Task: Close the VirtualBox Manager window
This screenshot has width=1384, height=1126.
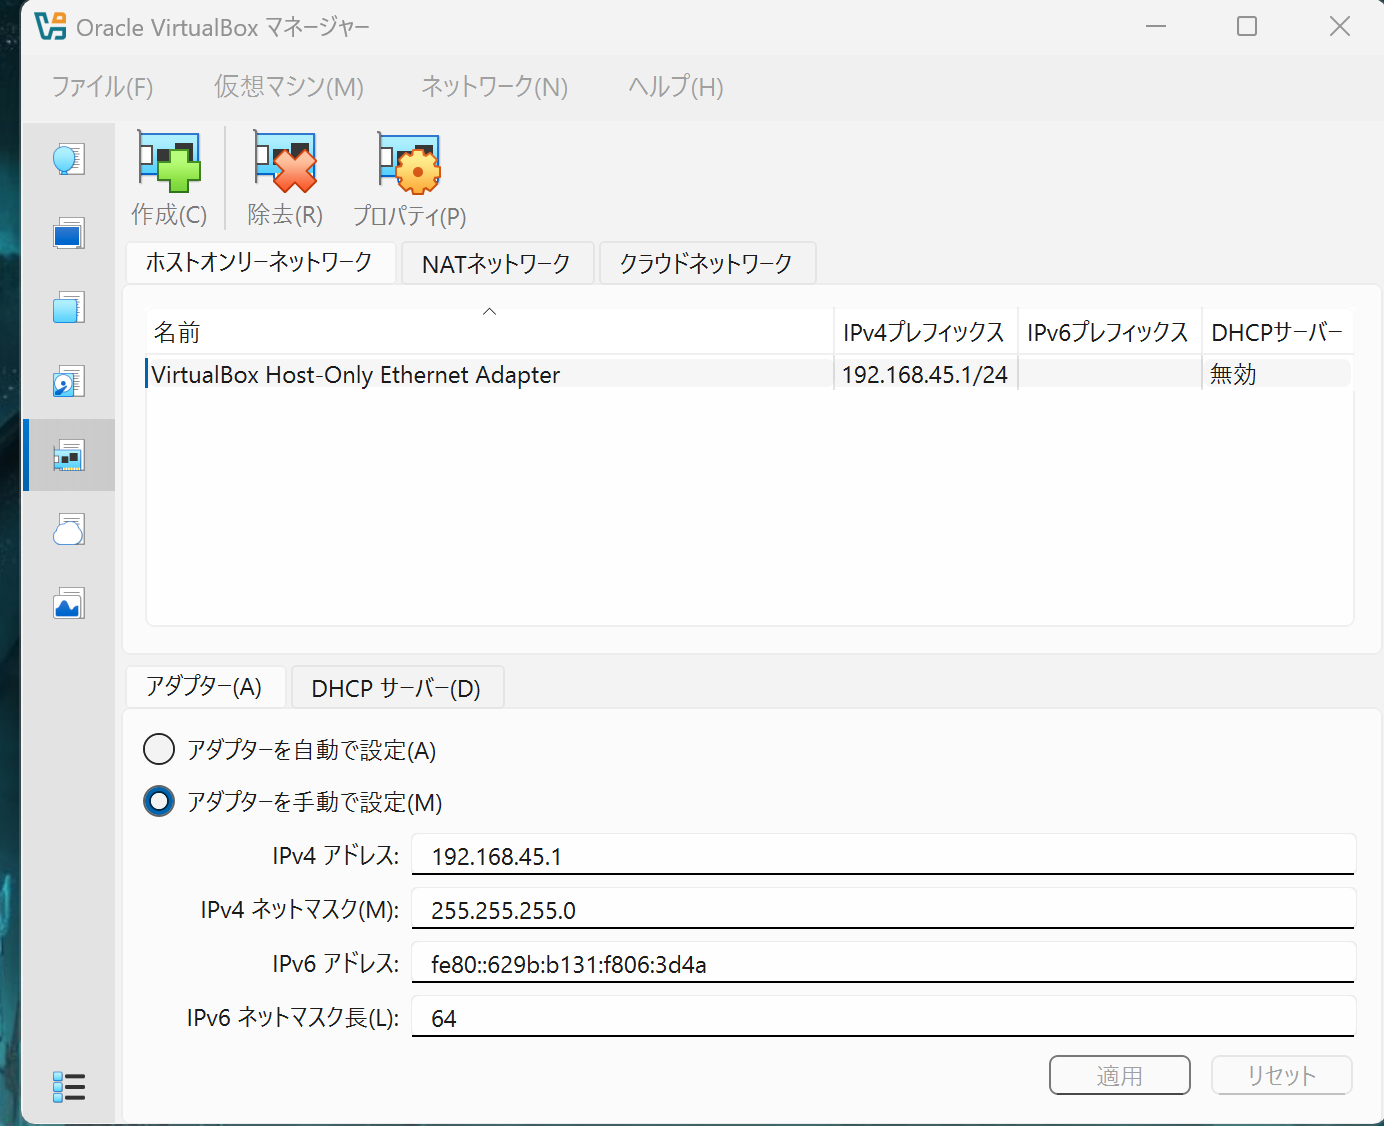Action: pyautogui.click(x=1340, y=27)
